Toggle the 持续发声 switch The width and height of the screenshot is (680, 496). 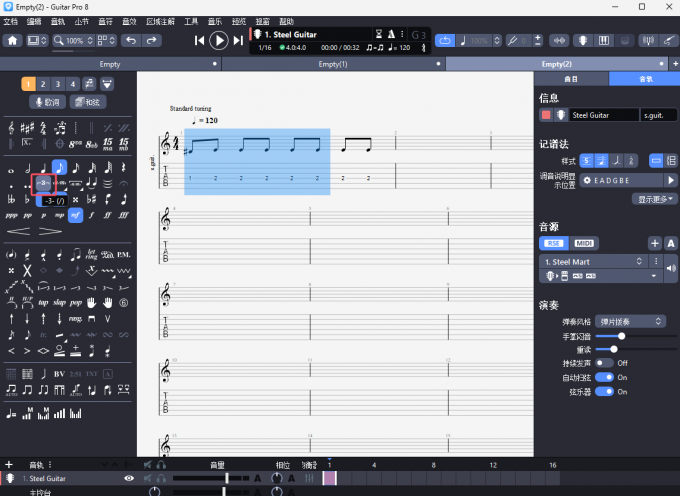click(604, 363)
